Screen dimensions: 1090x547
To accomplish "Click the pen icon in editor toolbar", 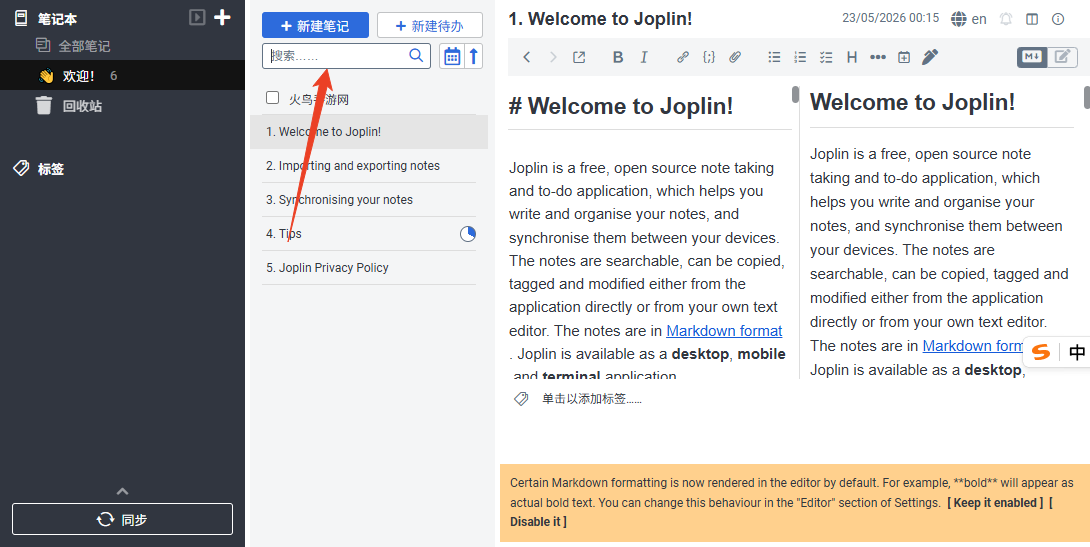I will (x=930, y=58).
